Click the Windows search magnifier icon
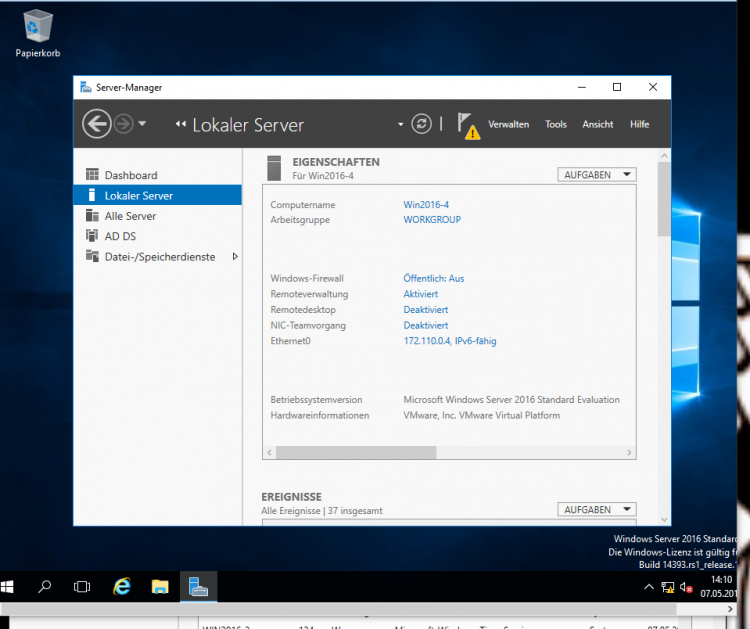The image size is (750, 629). point(45,587)
